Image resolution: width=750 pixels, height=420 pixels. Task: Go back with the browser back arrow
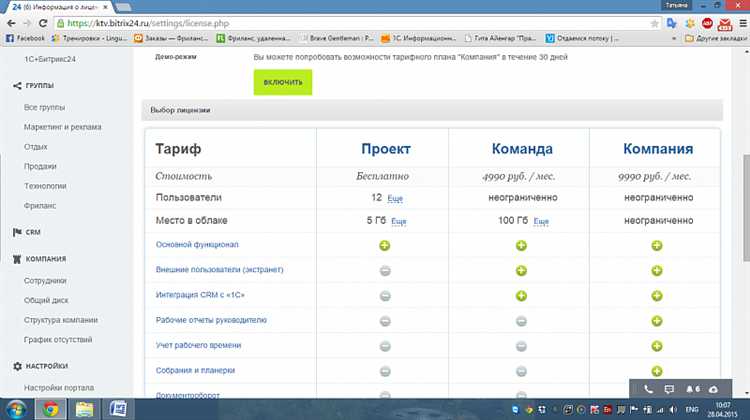click(x=11, y=23)
